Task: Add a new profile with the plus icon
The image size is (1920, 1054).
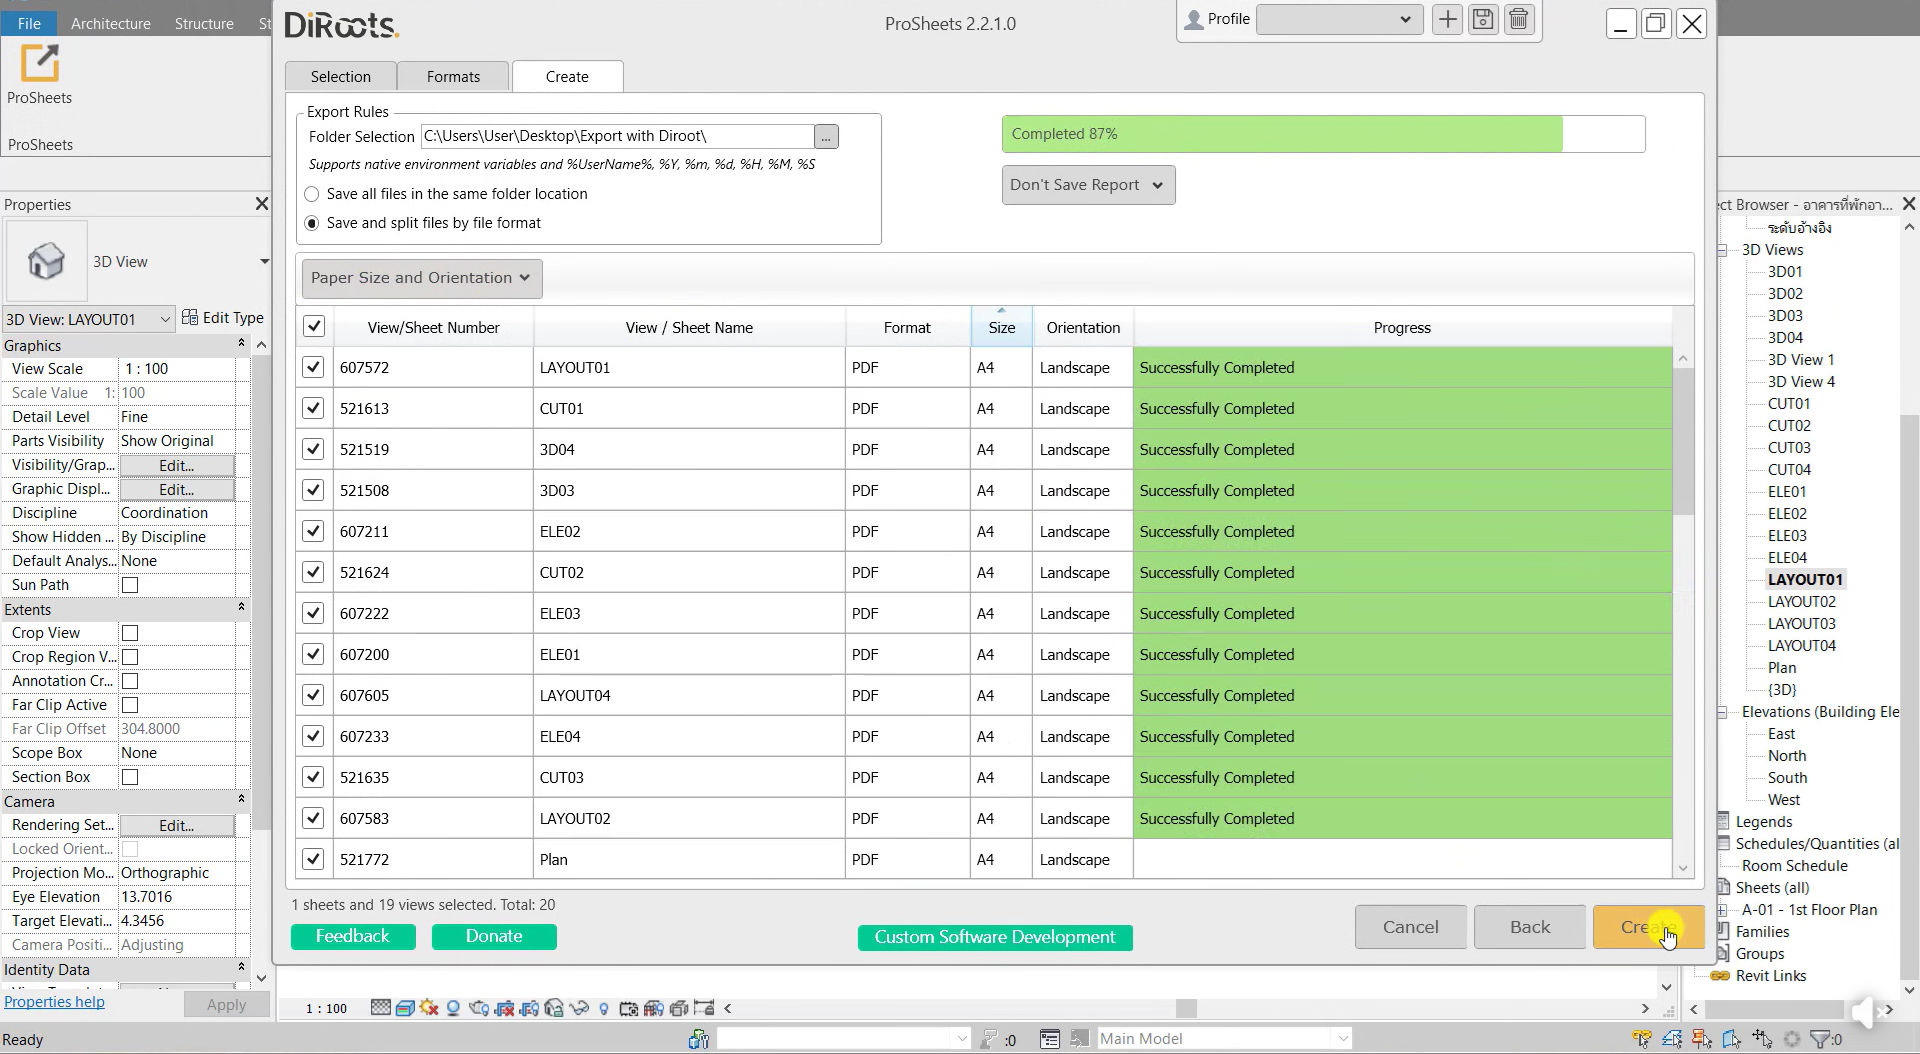Action: [x=1447, y=19]
